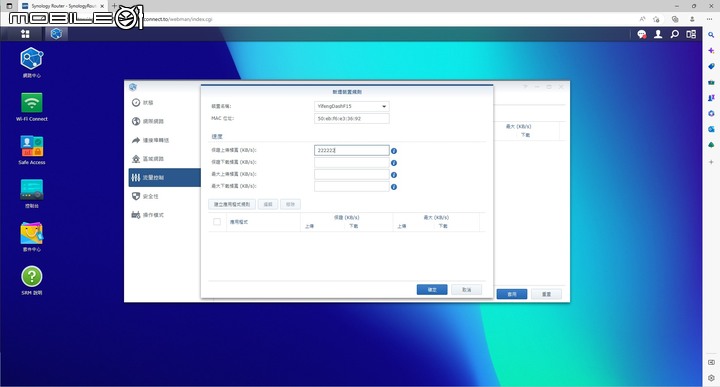
Task: Focus the MAC address (MAC 位址) field
Action: 352,118
